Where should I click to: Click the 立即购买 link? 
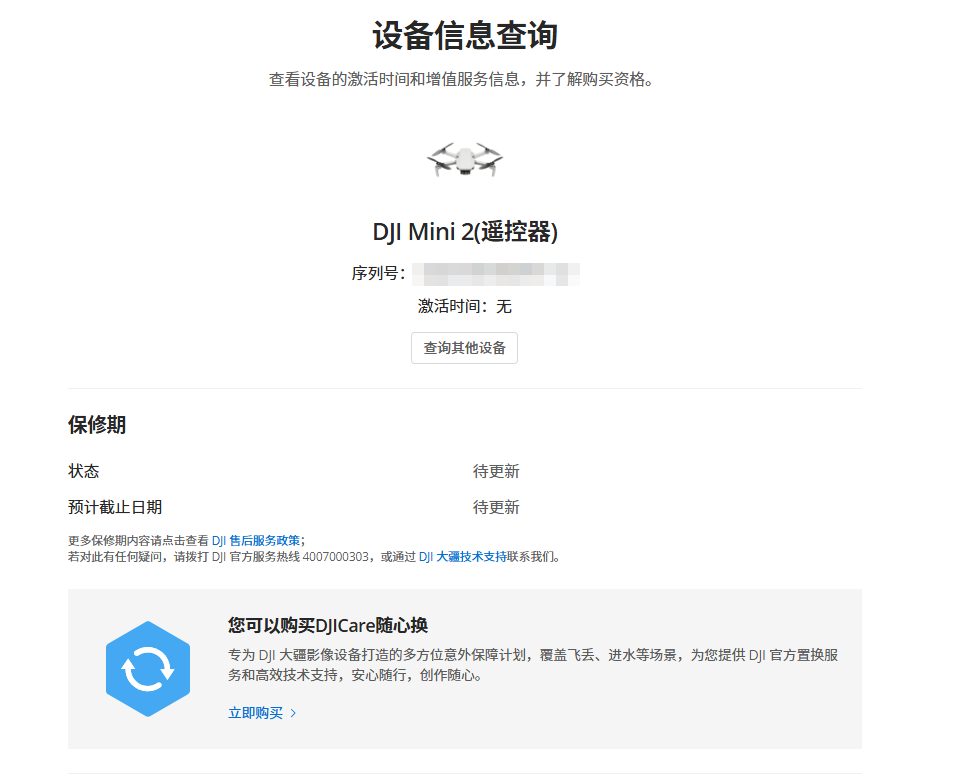pyautogui.click(x=256, y=713)
